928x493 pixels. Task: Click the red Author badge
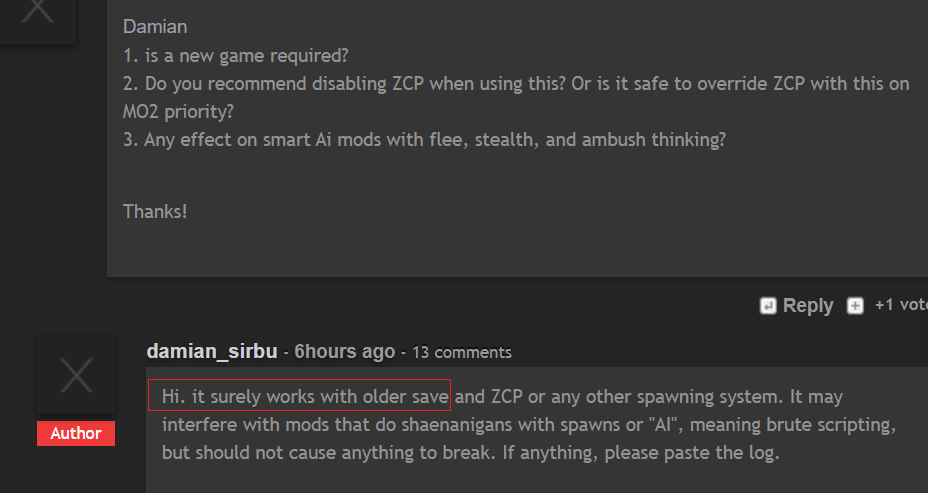click(x=76, y=433)
